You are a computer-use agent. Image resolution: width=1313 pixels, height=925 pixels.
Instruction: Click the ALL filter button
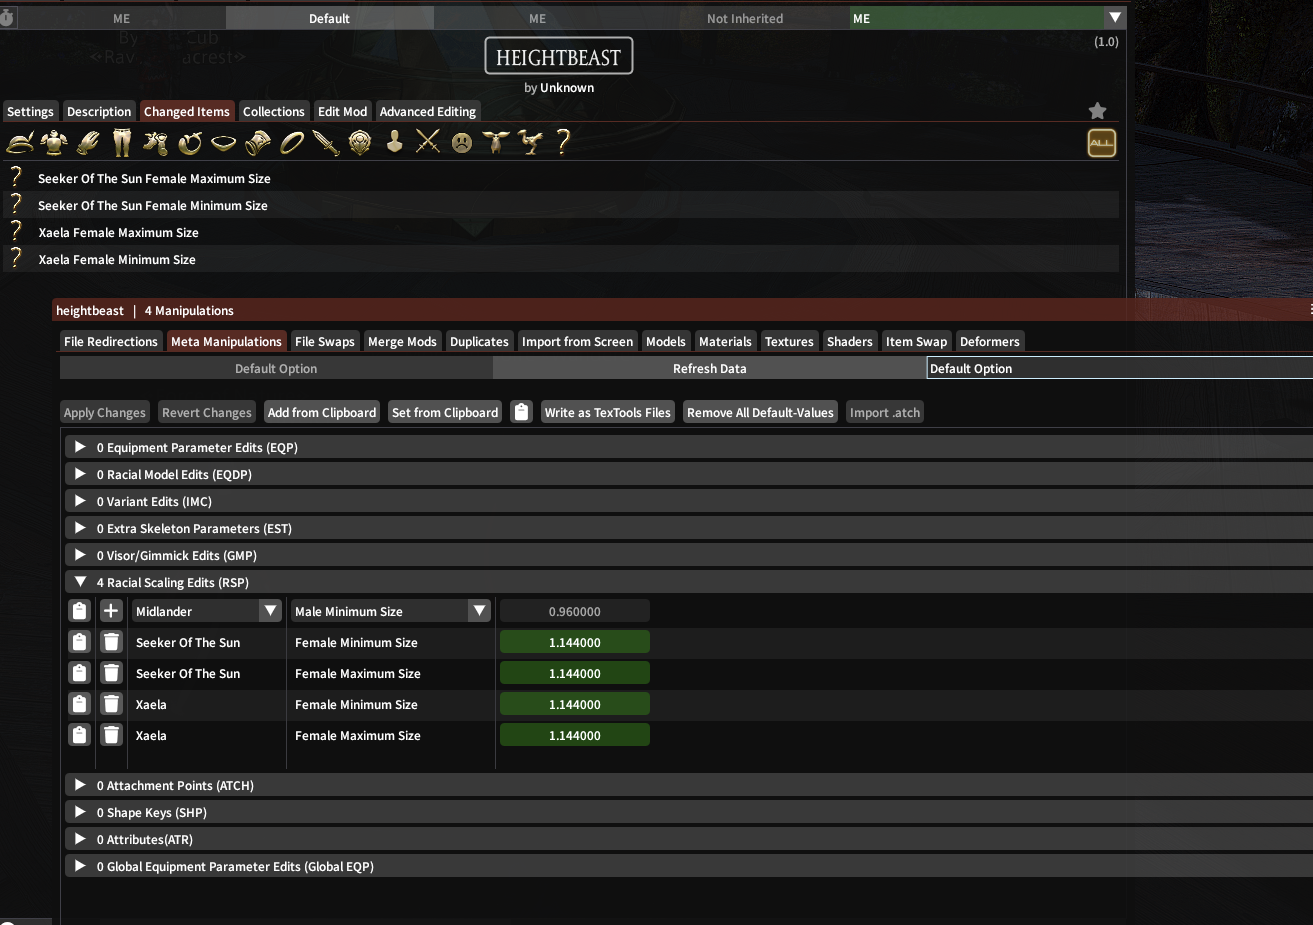pos(1102,143)
